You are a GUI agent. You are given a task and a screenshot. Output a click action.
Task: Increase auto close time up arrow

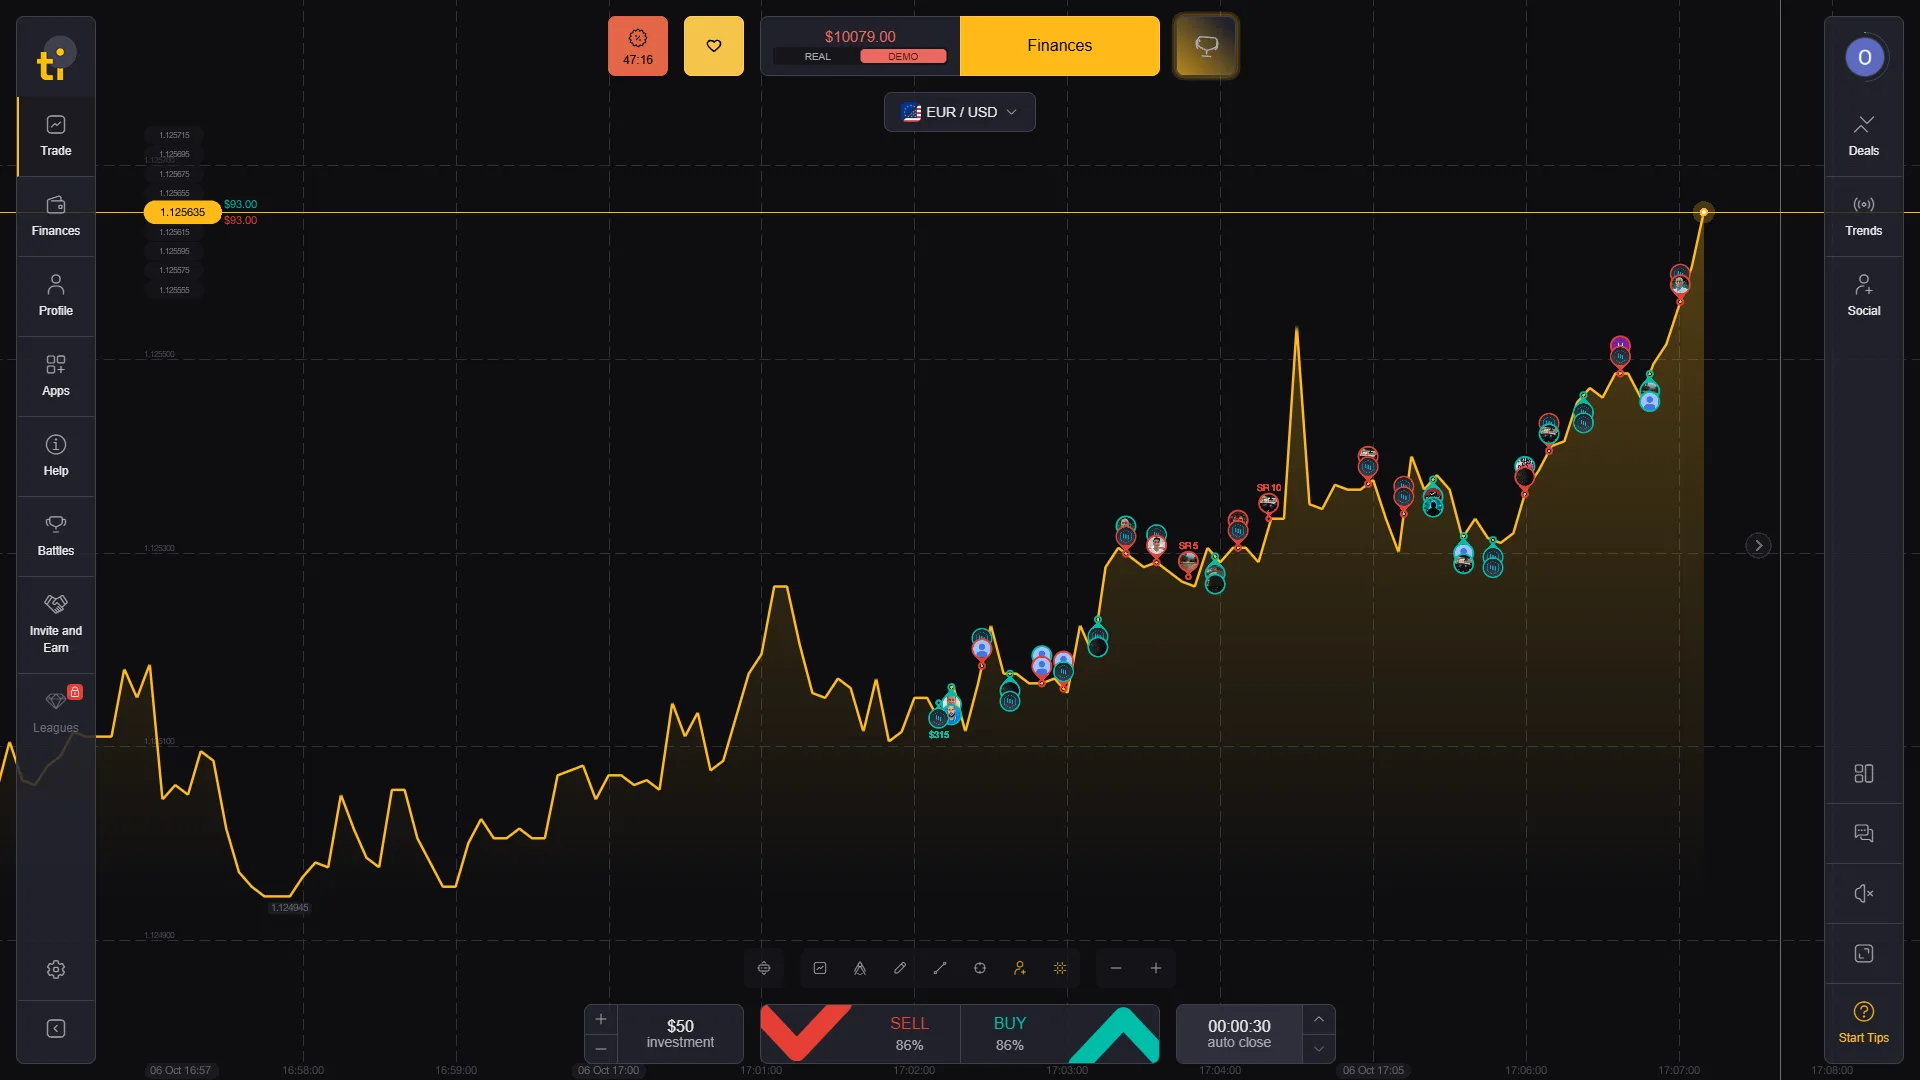point(1319,1019)
